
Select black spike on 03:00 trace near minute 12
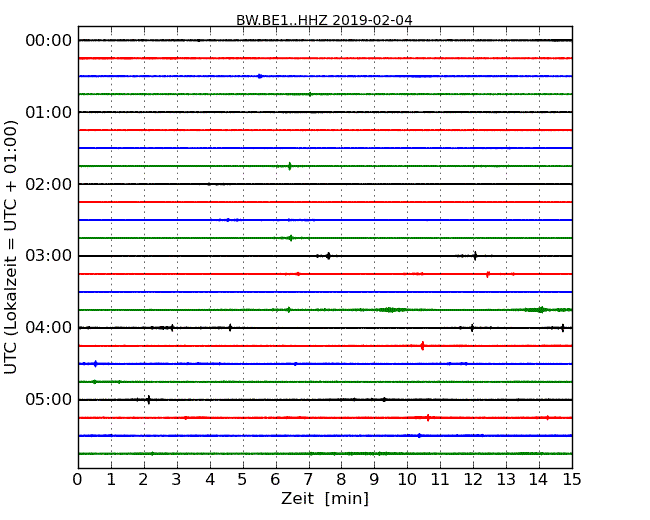pos(475,256)
